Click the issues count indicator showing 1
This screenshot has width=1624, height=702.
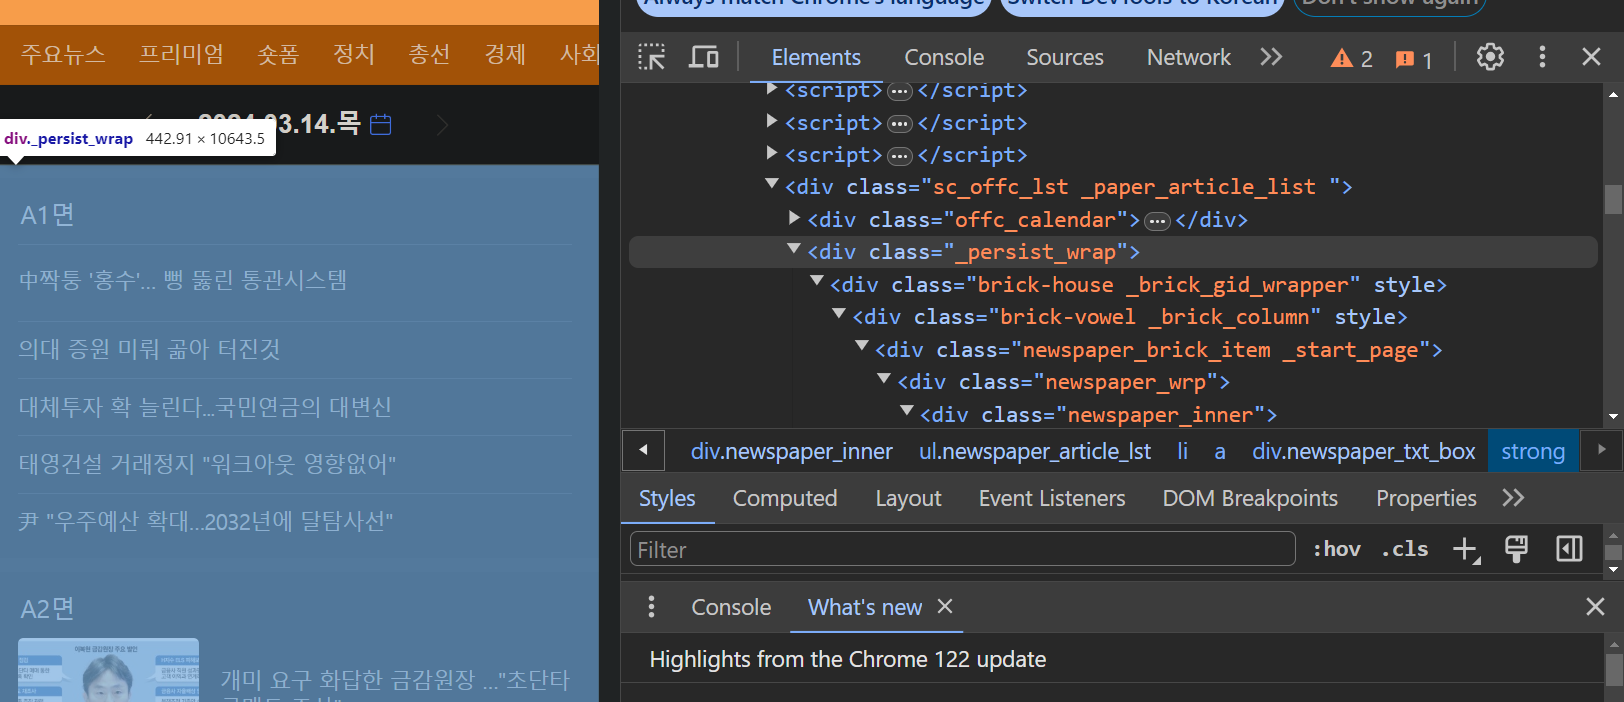[1414, 59]
